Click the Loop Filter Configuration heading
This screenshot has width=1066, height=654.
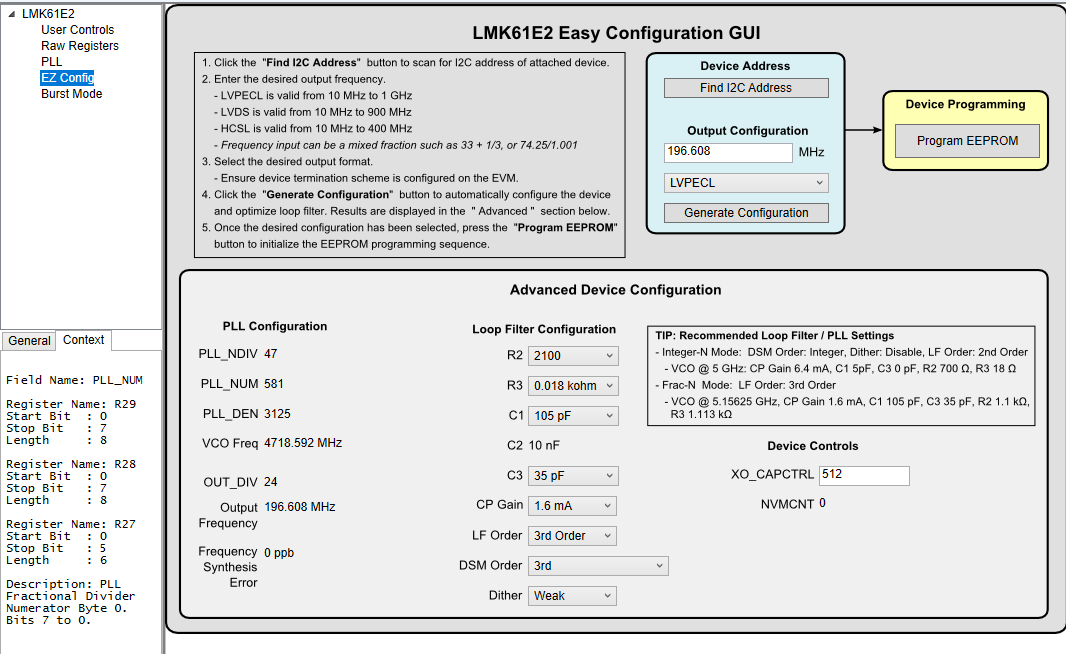(544, 329)
